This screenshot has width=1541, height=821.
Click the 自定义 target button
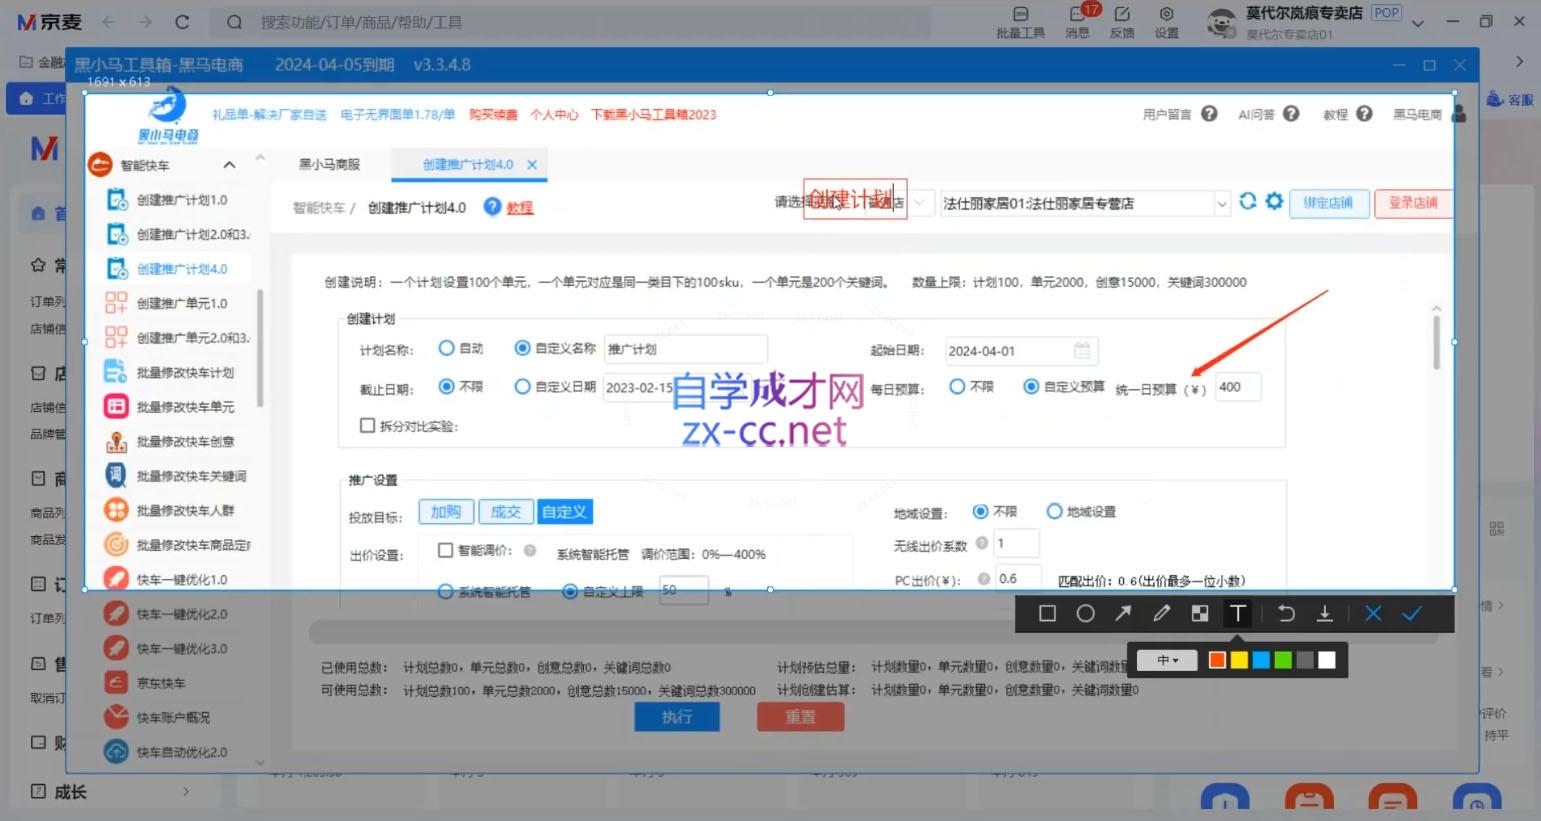tap(564, 512)
